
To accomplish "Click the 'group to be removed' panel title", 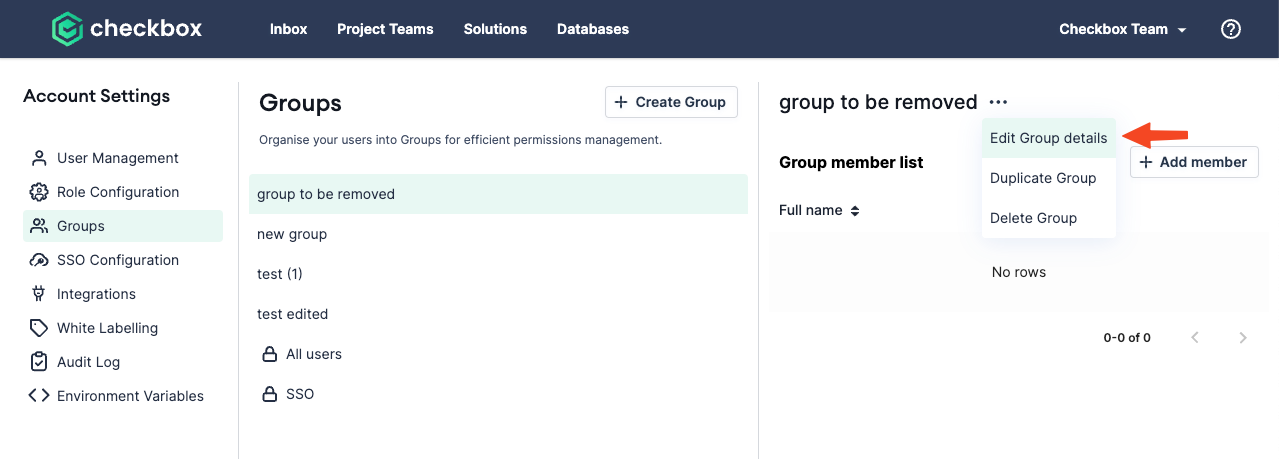I will coord(878,102).
